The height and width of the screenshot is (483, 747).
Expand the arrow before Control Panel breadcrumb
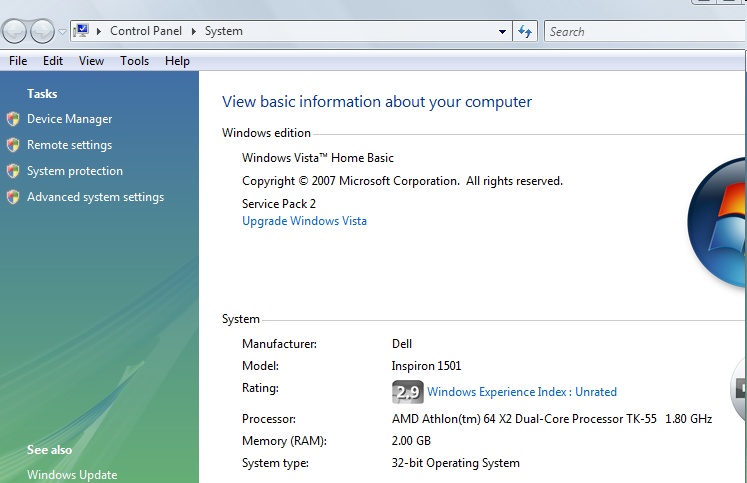click(99, 31)
